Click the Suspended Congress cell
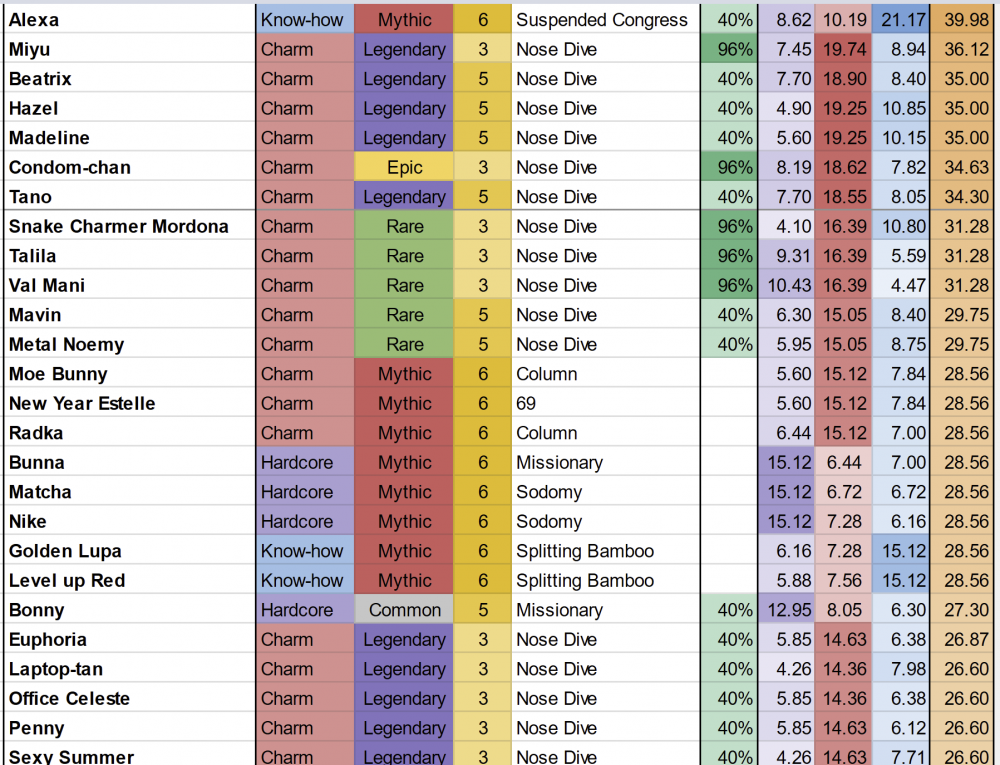 point(605,20)
